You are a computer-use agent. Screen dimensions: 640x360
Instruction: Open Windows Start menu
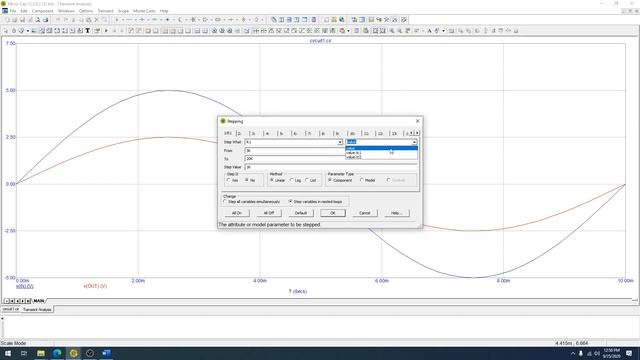point(8,353)
